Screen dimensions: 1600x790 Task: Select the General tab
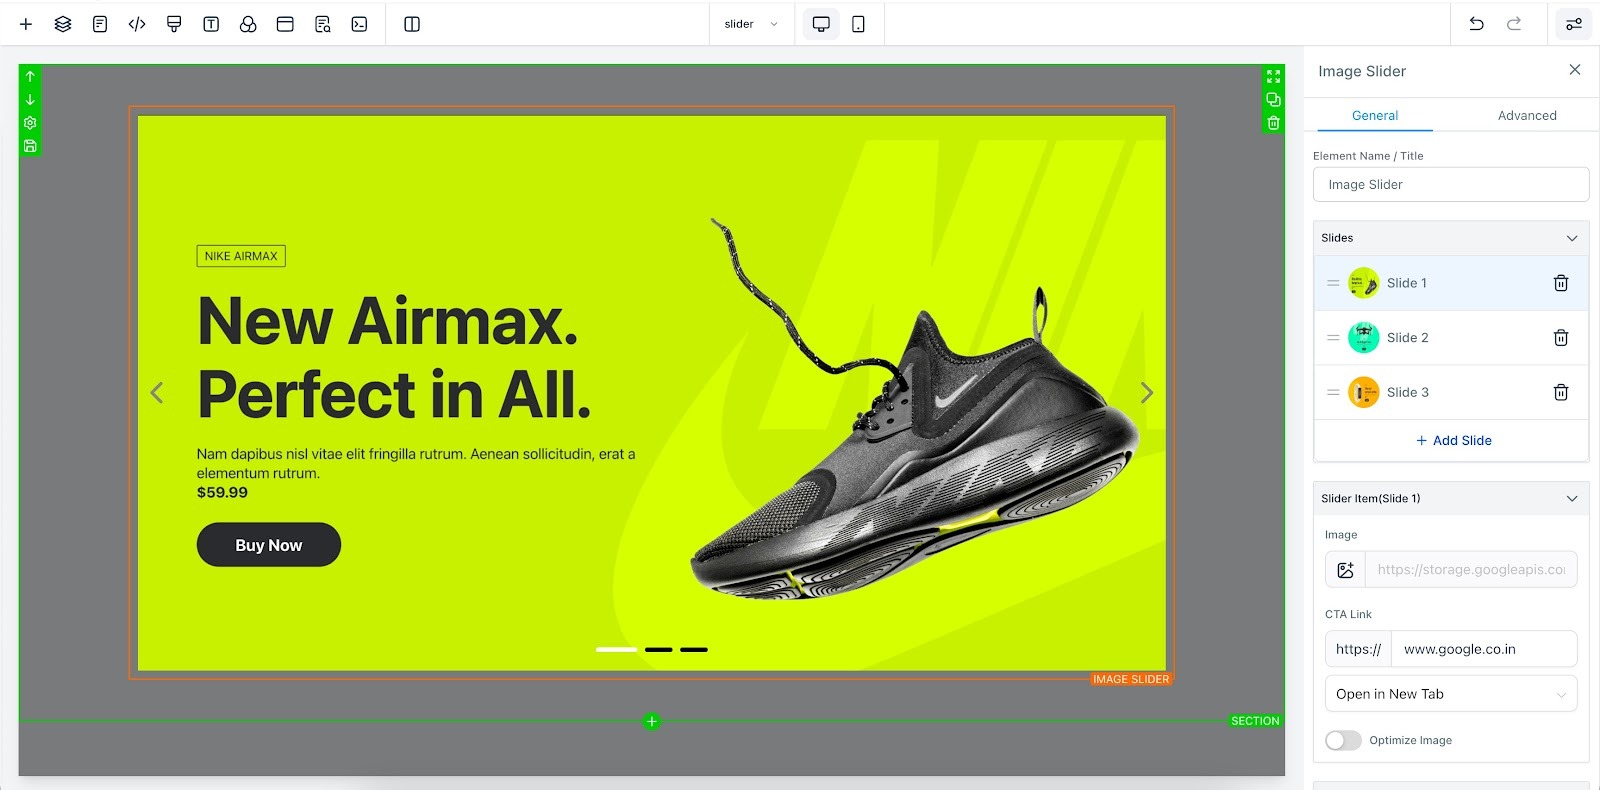pyautogui.click(x=1375, y=116)
